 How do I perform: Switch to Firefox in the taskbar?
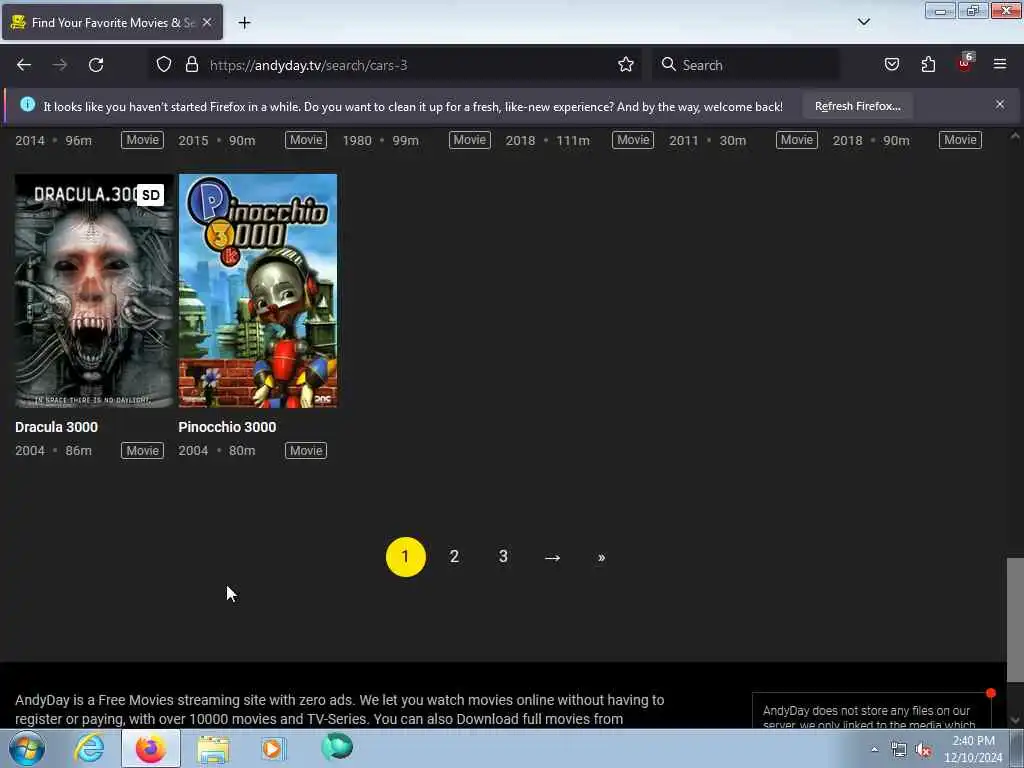point(151,748)
